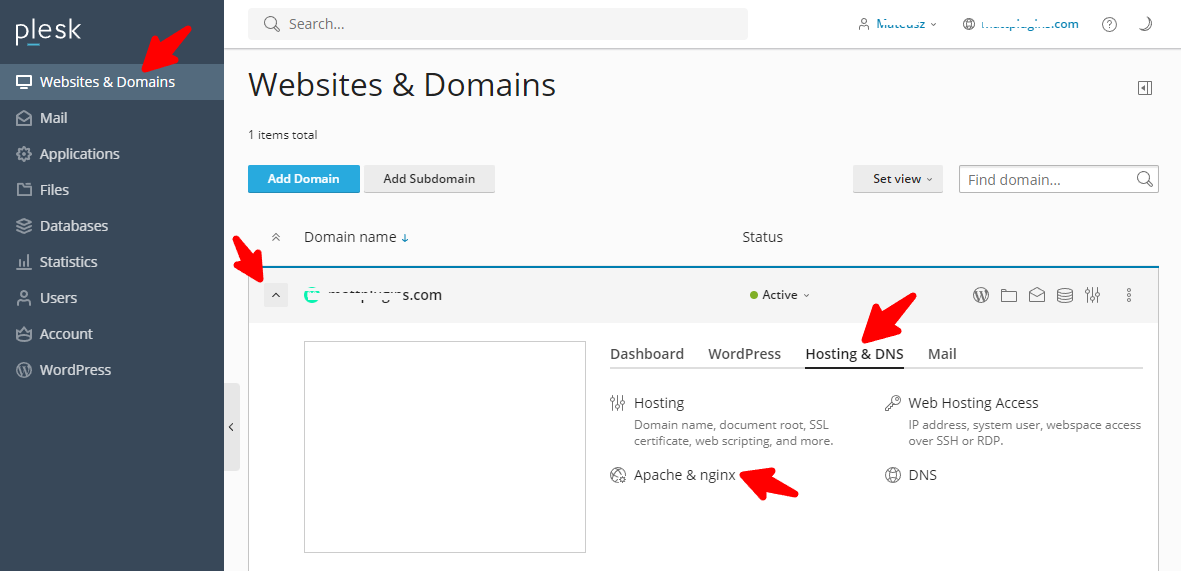Open Statistics in the sidebar
The height and width of the screenshot is (571, 1181).
tap(111, 262)
